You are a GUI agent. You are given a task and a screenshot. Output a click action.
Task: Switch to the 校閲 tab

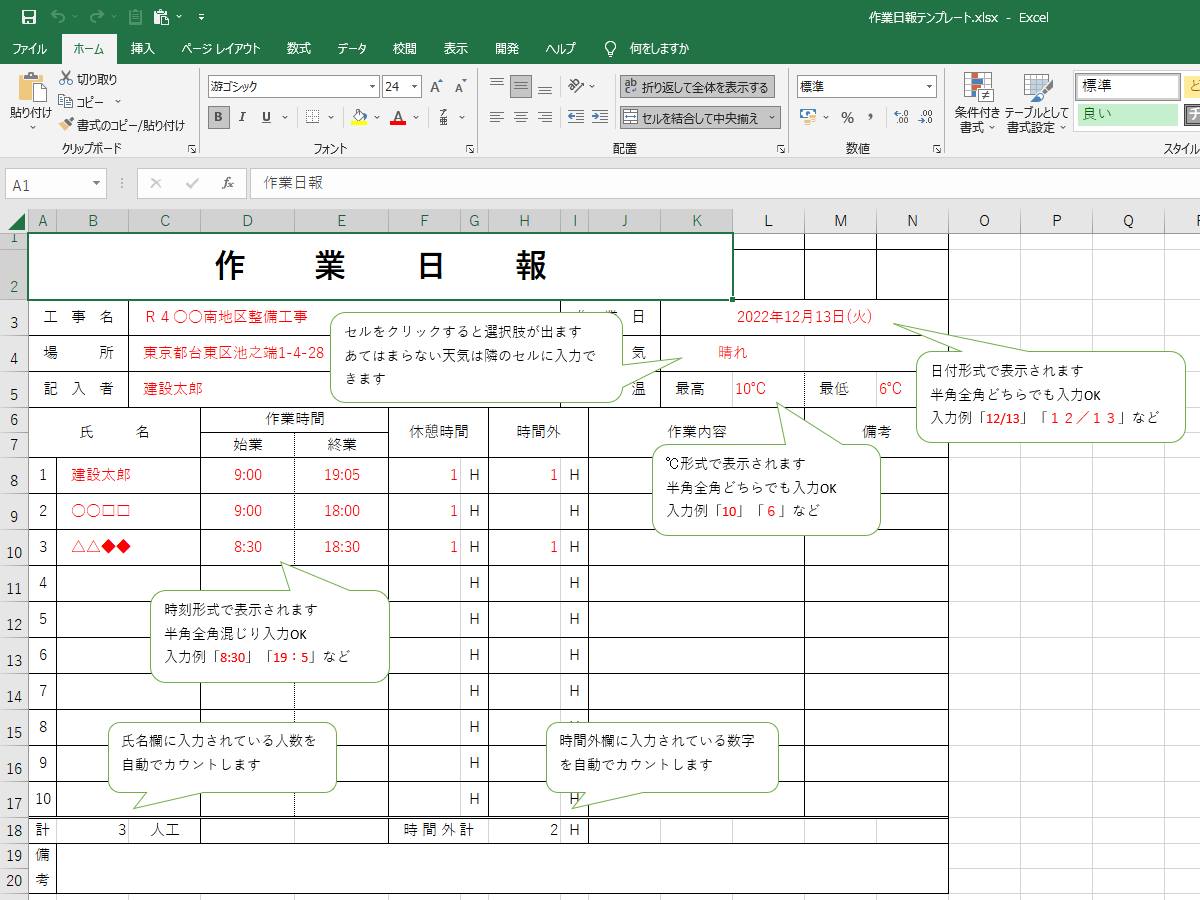pyautogui.click(x=404, y=48)
